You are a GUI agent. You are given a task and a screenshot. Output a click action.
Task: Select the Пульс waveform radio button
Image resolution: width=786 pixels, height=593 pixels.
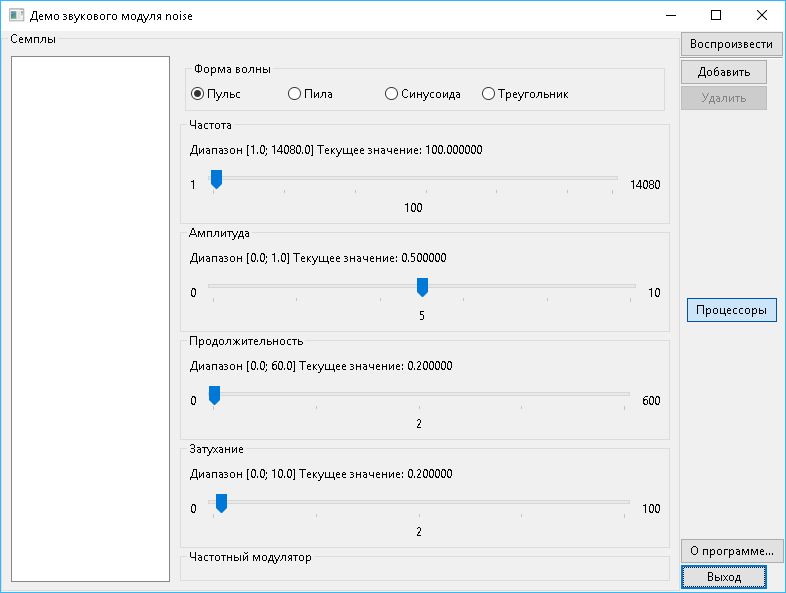point(198,94)
